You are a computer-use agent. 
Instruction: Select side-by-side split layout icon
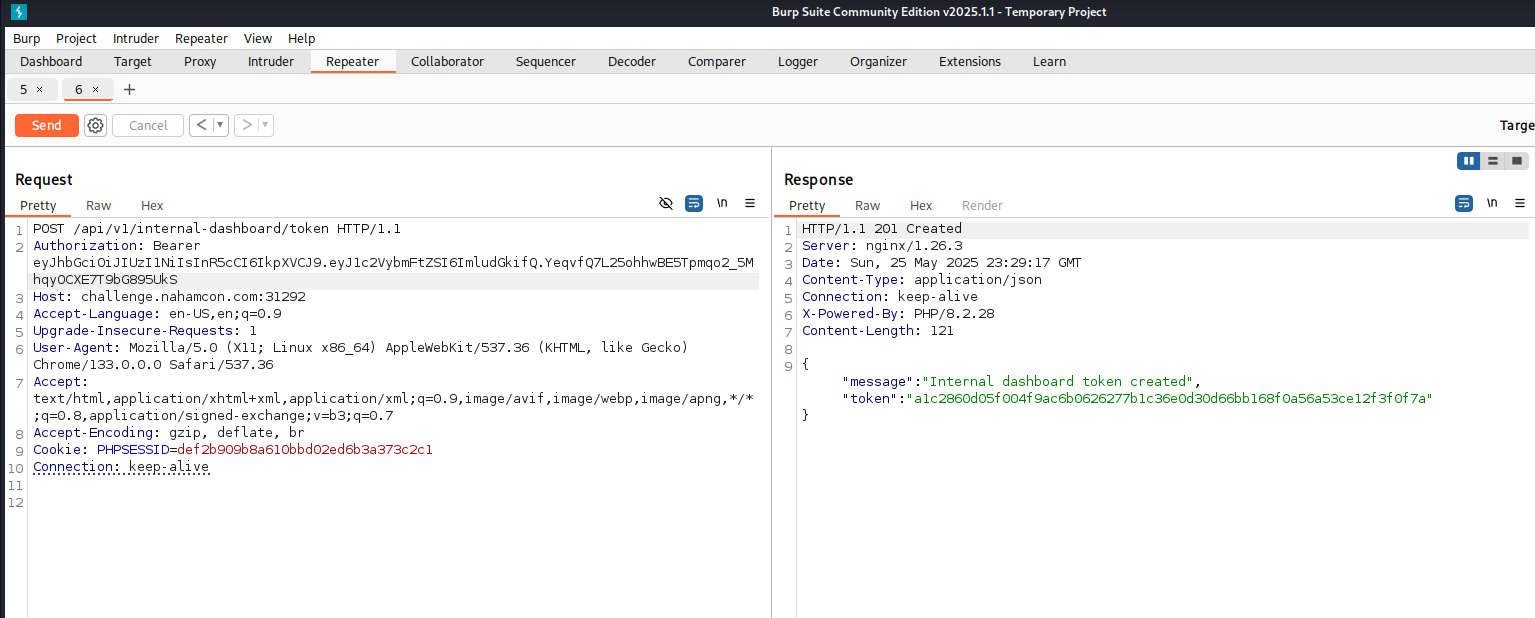pyautogui.click(x=1468, y=161)
